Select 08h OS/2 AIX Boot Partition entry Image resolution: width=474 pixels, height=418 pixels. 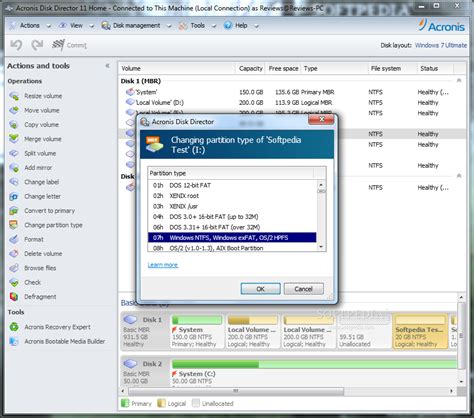232,248
